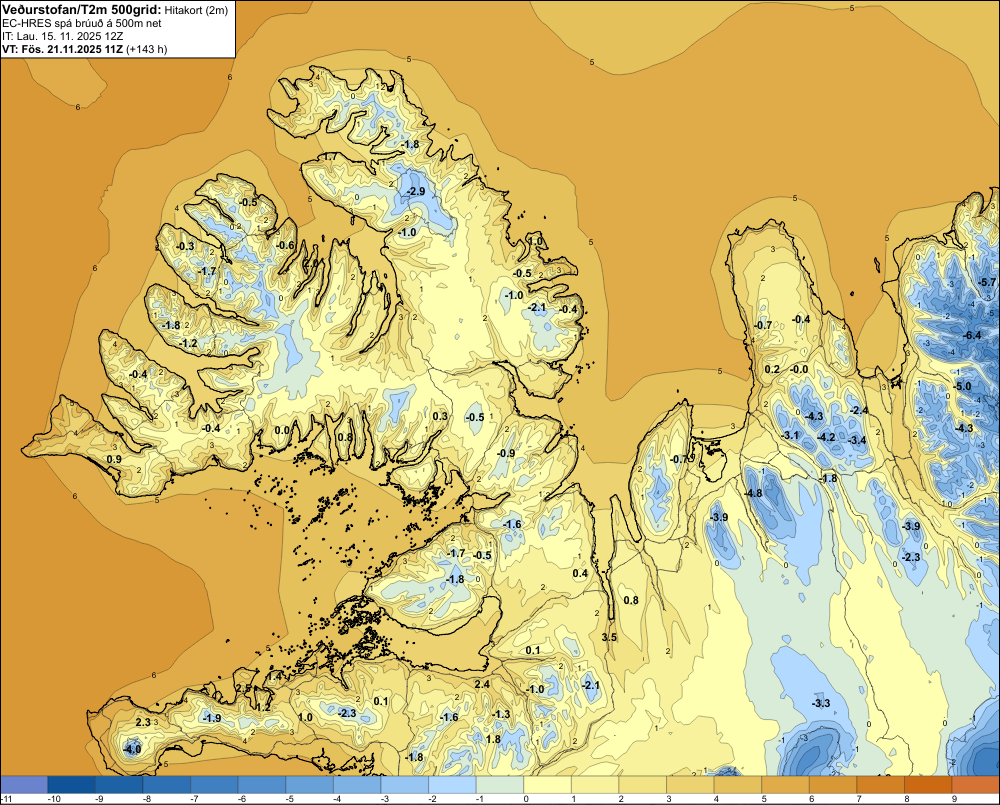
Task: Select the -3.4 temperature value
Action: click(x=857, y=441)
